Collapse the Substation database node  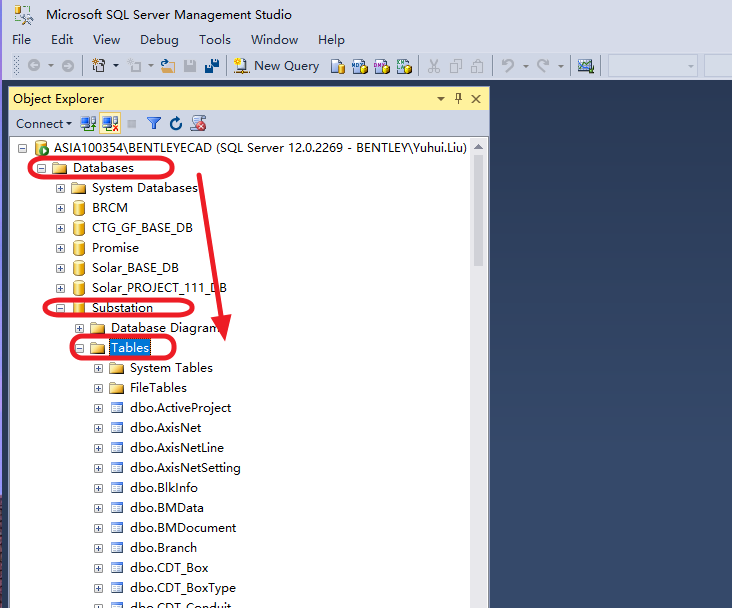click(x=60, y=308)
